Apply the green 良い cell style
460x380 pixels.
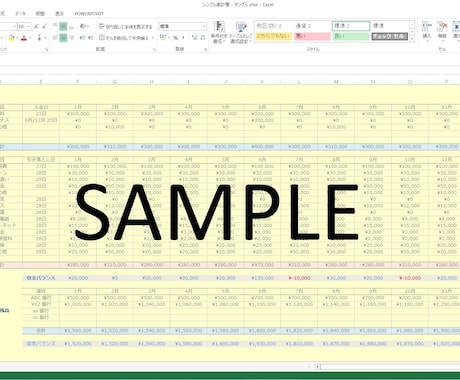pos(351,36)
